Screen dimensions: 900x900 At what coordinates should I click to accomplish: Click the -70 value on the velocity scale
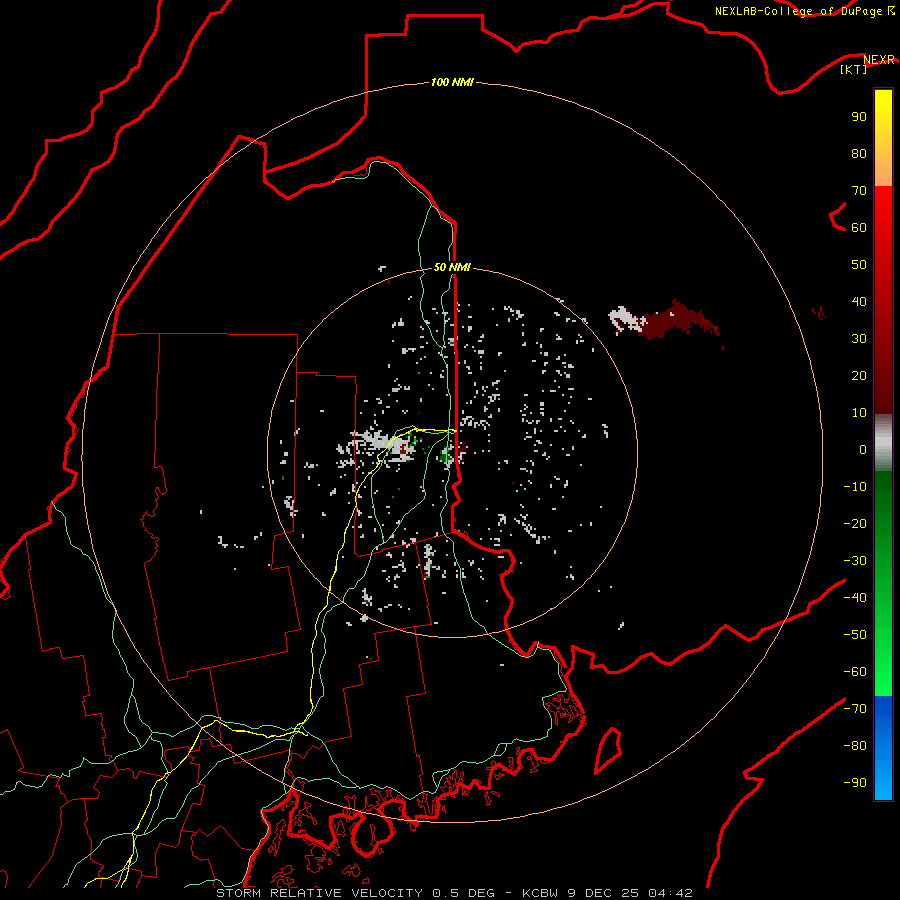click(x=855, y=708)
